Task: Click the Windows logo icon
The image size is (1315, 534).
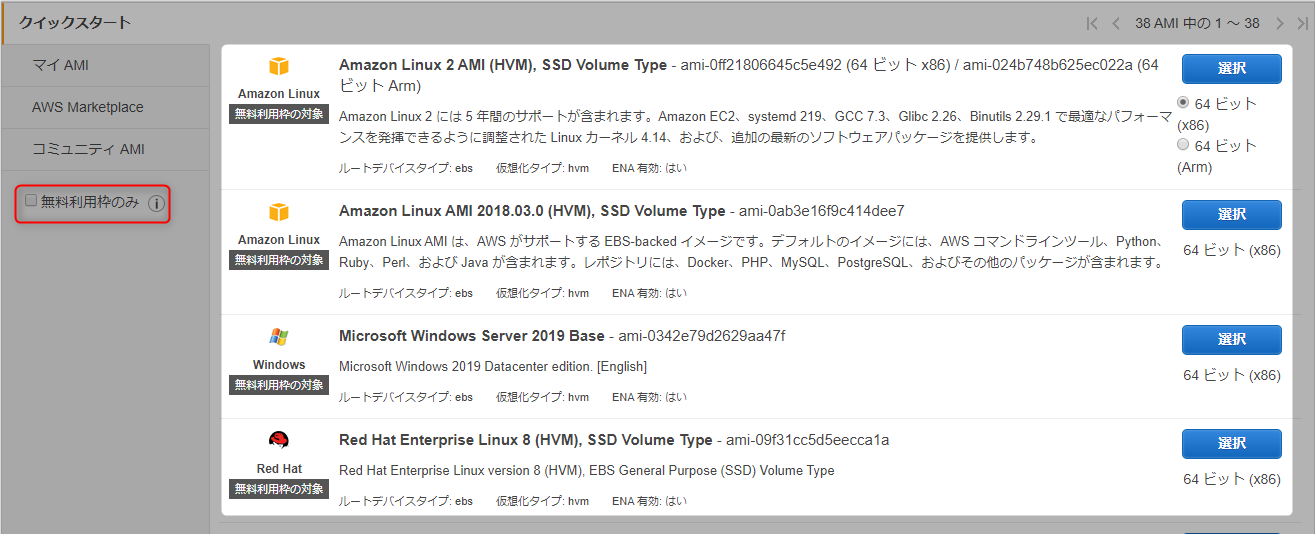Action: pos(279,337)
